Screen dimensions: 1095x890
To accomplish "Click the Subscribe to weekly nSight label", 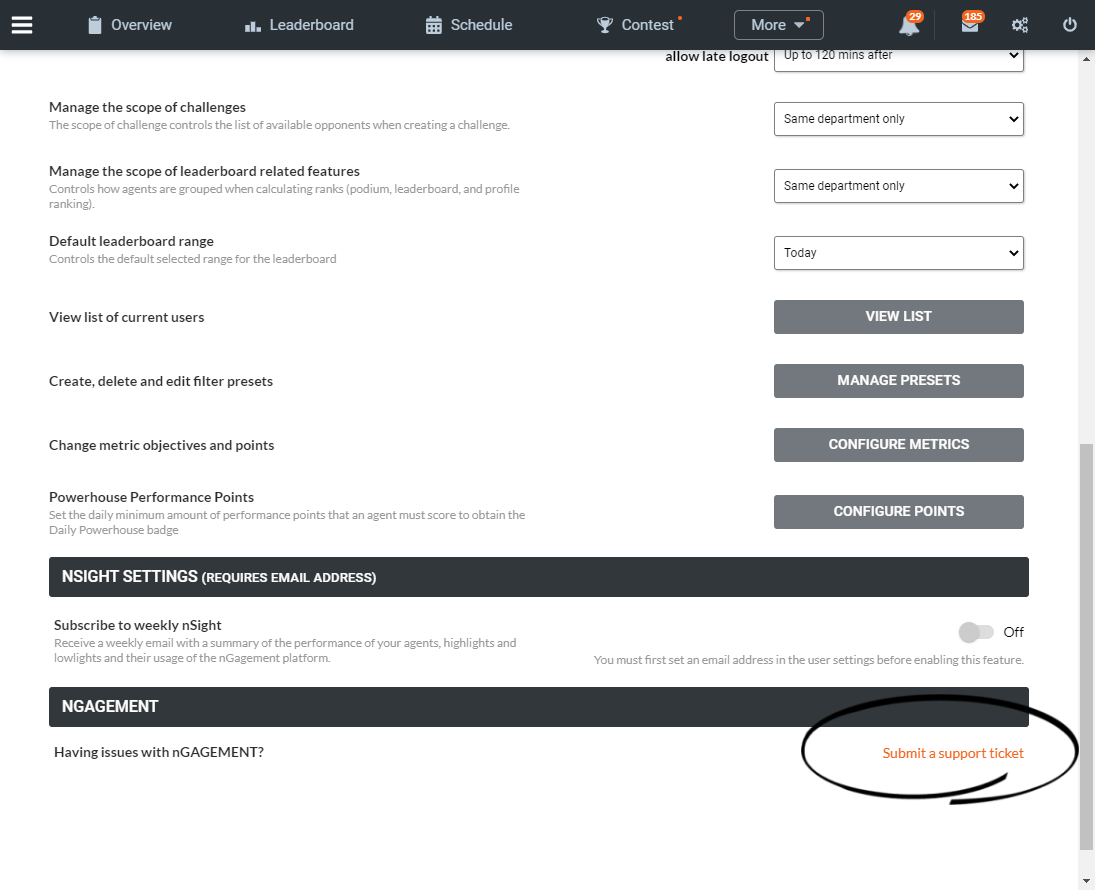I will [x=138, y=625].
